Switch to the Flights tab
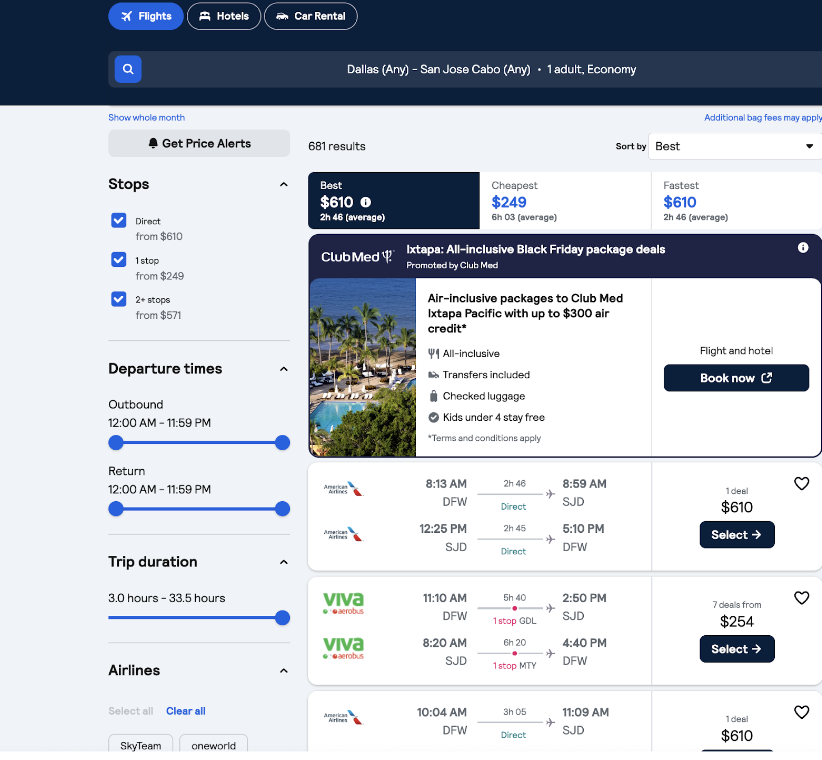822x760 pixels. click(x=146, y=16)
